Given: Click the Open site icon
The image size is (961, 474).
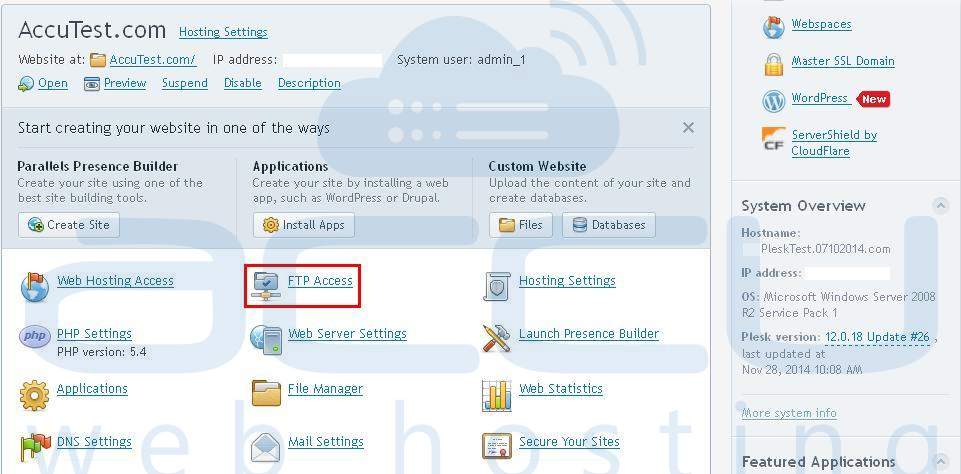Looking at the screenshot, I should [26, 84].
